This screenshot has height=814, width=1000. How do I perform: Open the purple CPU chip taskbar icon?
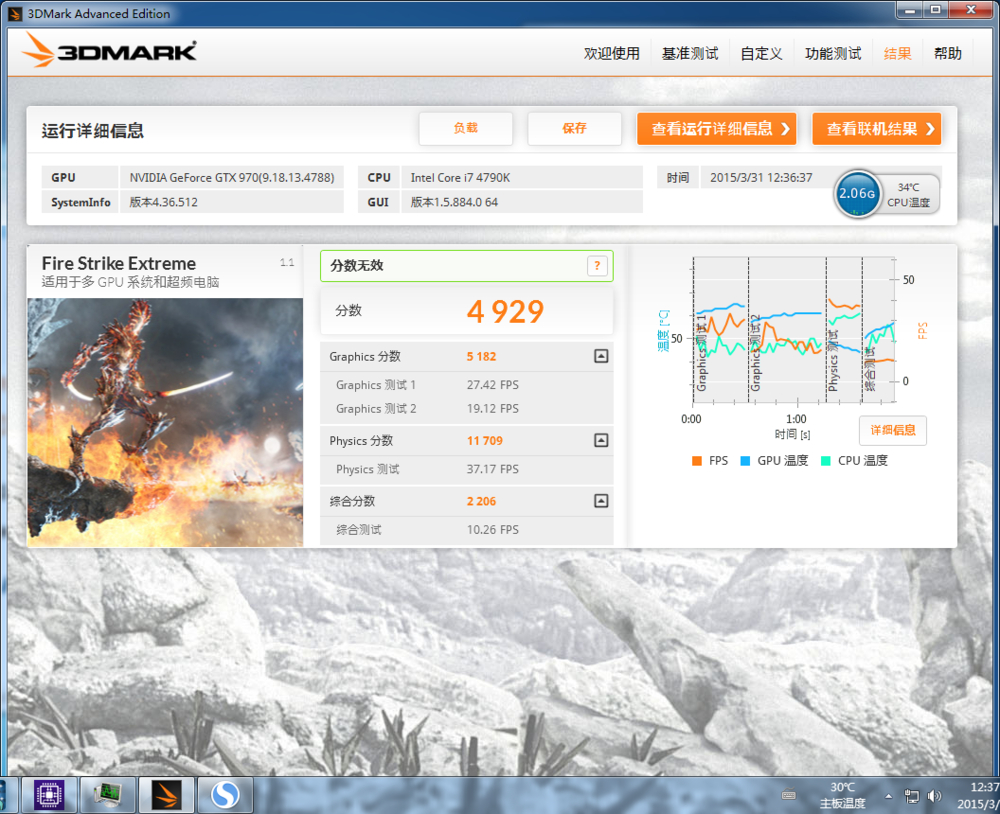49,795
